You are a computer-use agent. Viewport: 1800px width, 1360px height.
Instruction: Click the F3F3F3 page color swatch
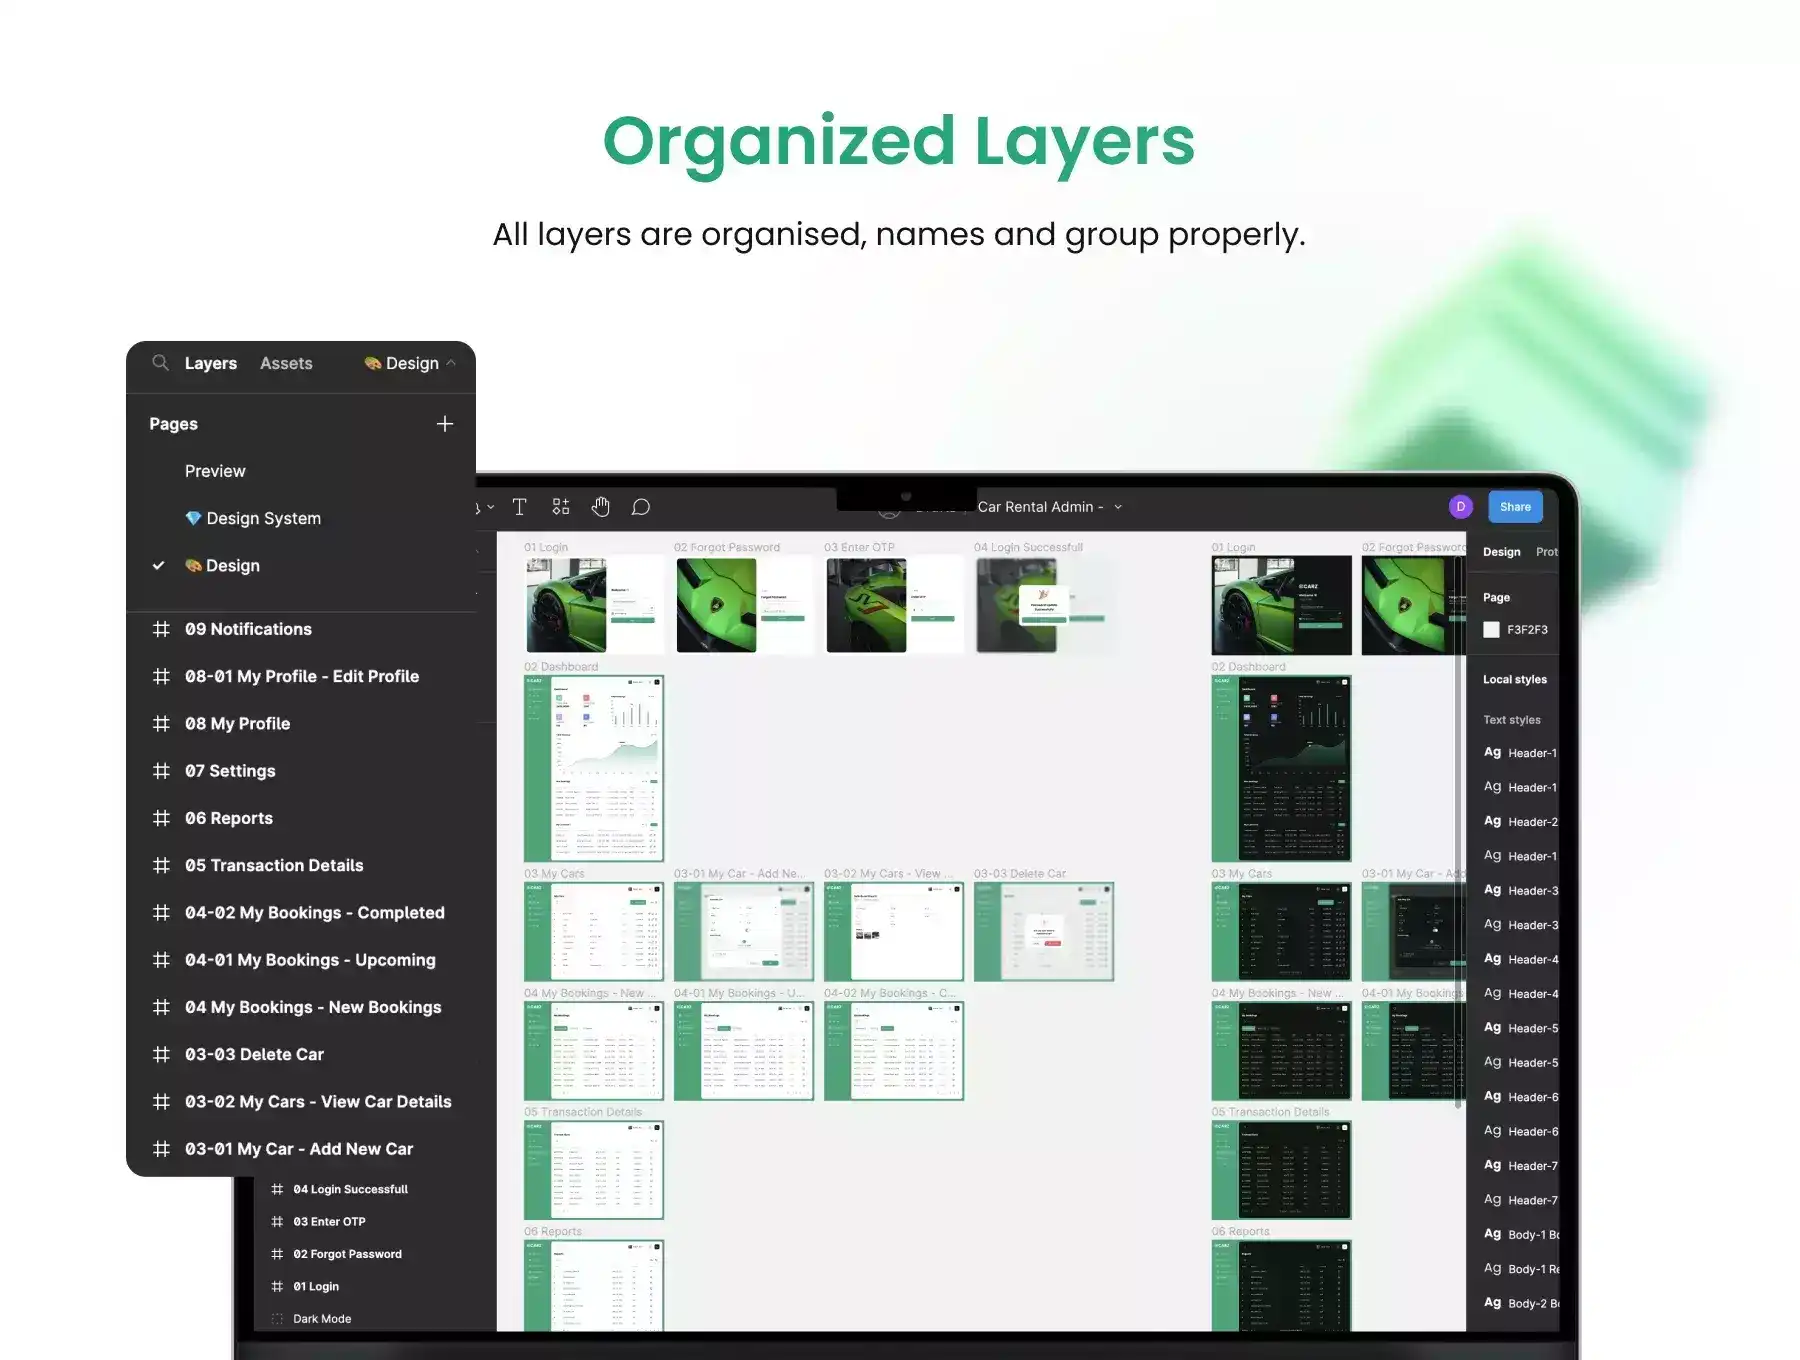(x=1491, y=630)
